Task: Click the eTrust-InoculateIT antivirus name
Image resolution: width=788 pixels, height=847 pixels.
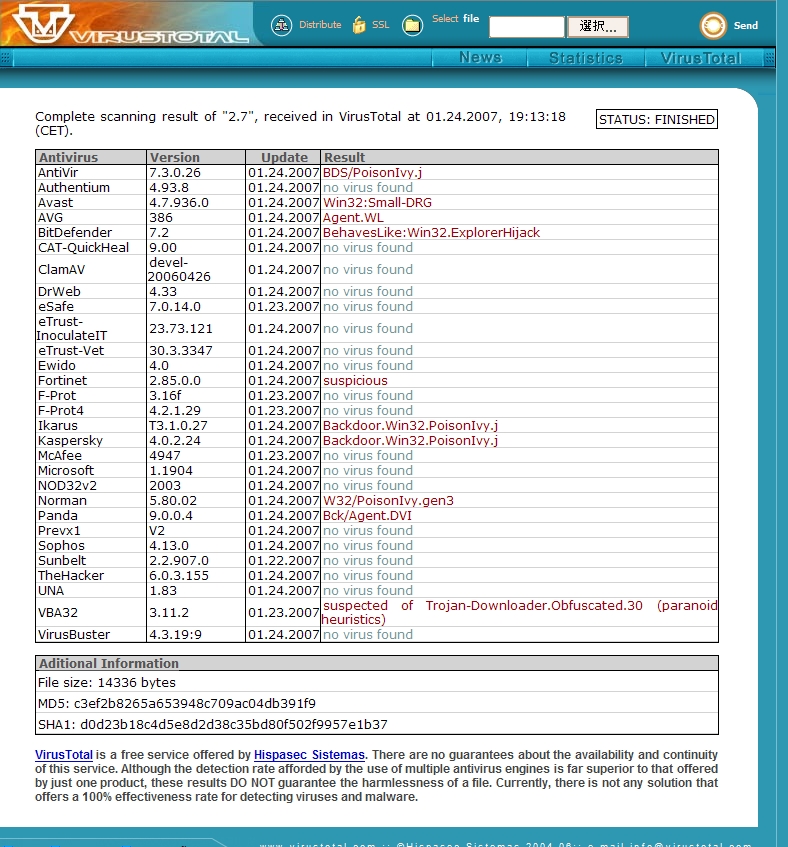Action: click(x=71, y=328)
